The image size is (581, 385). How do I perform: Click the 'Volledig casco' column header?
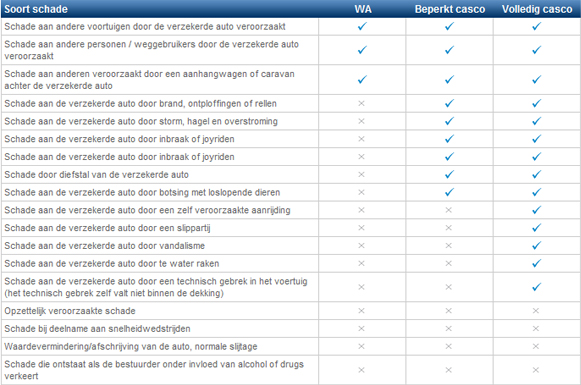[537, 9]
